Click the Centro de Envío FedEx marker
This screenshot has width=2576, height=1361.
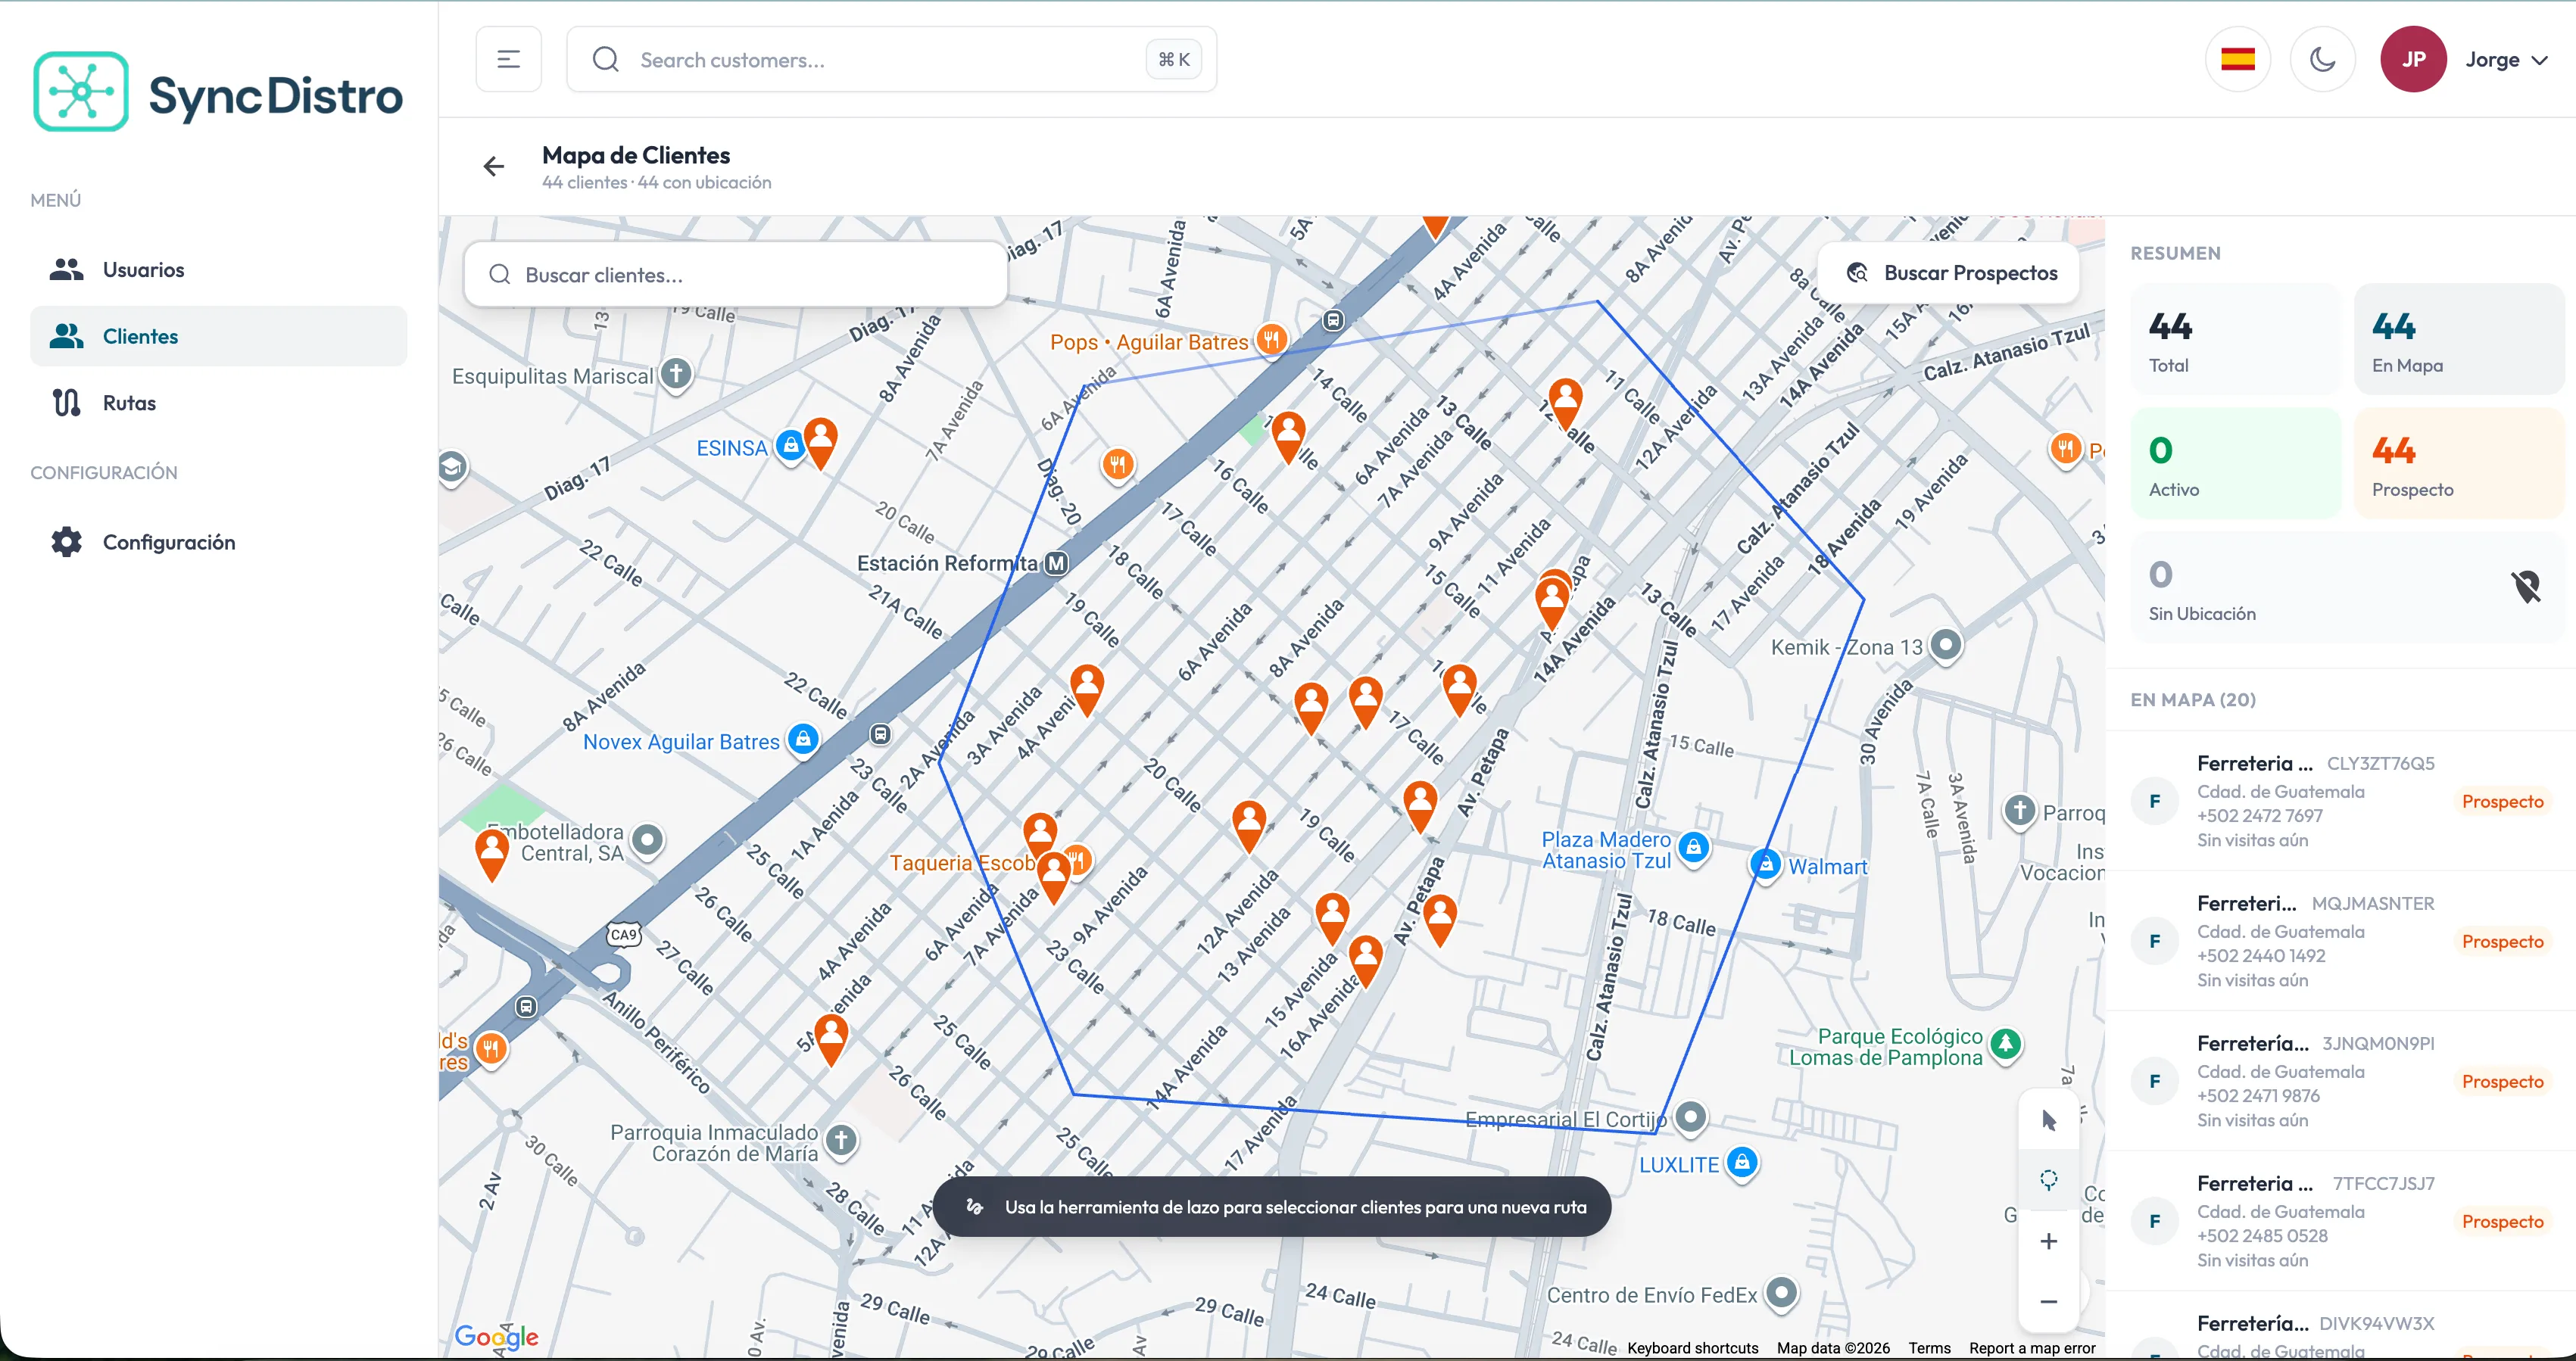(x=1781, y=1293)
